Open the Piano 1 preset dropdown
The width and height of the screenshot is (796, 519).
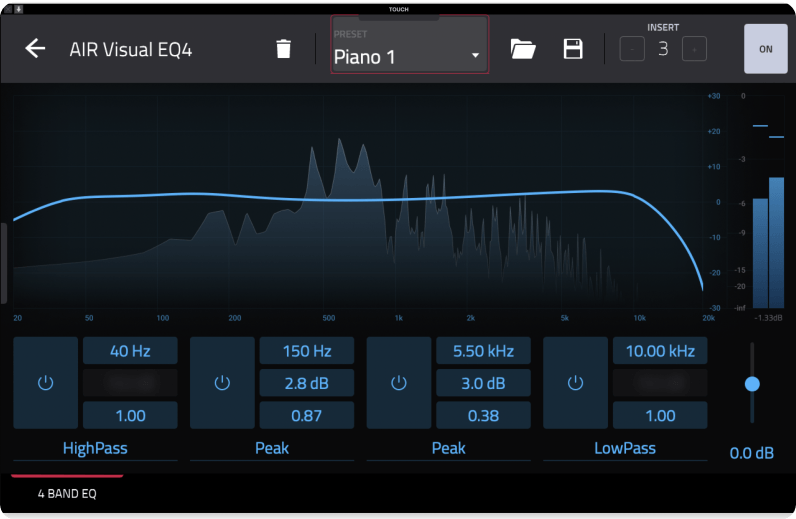coord(409,57)
